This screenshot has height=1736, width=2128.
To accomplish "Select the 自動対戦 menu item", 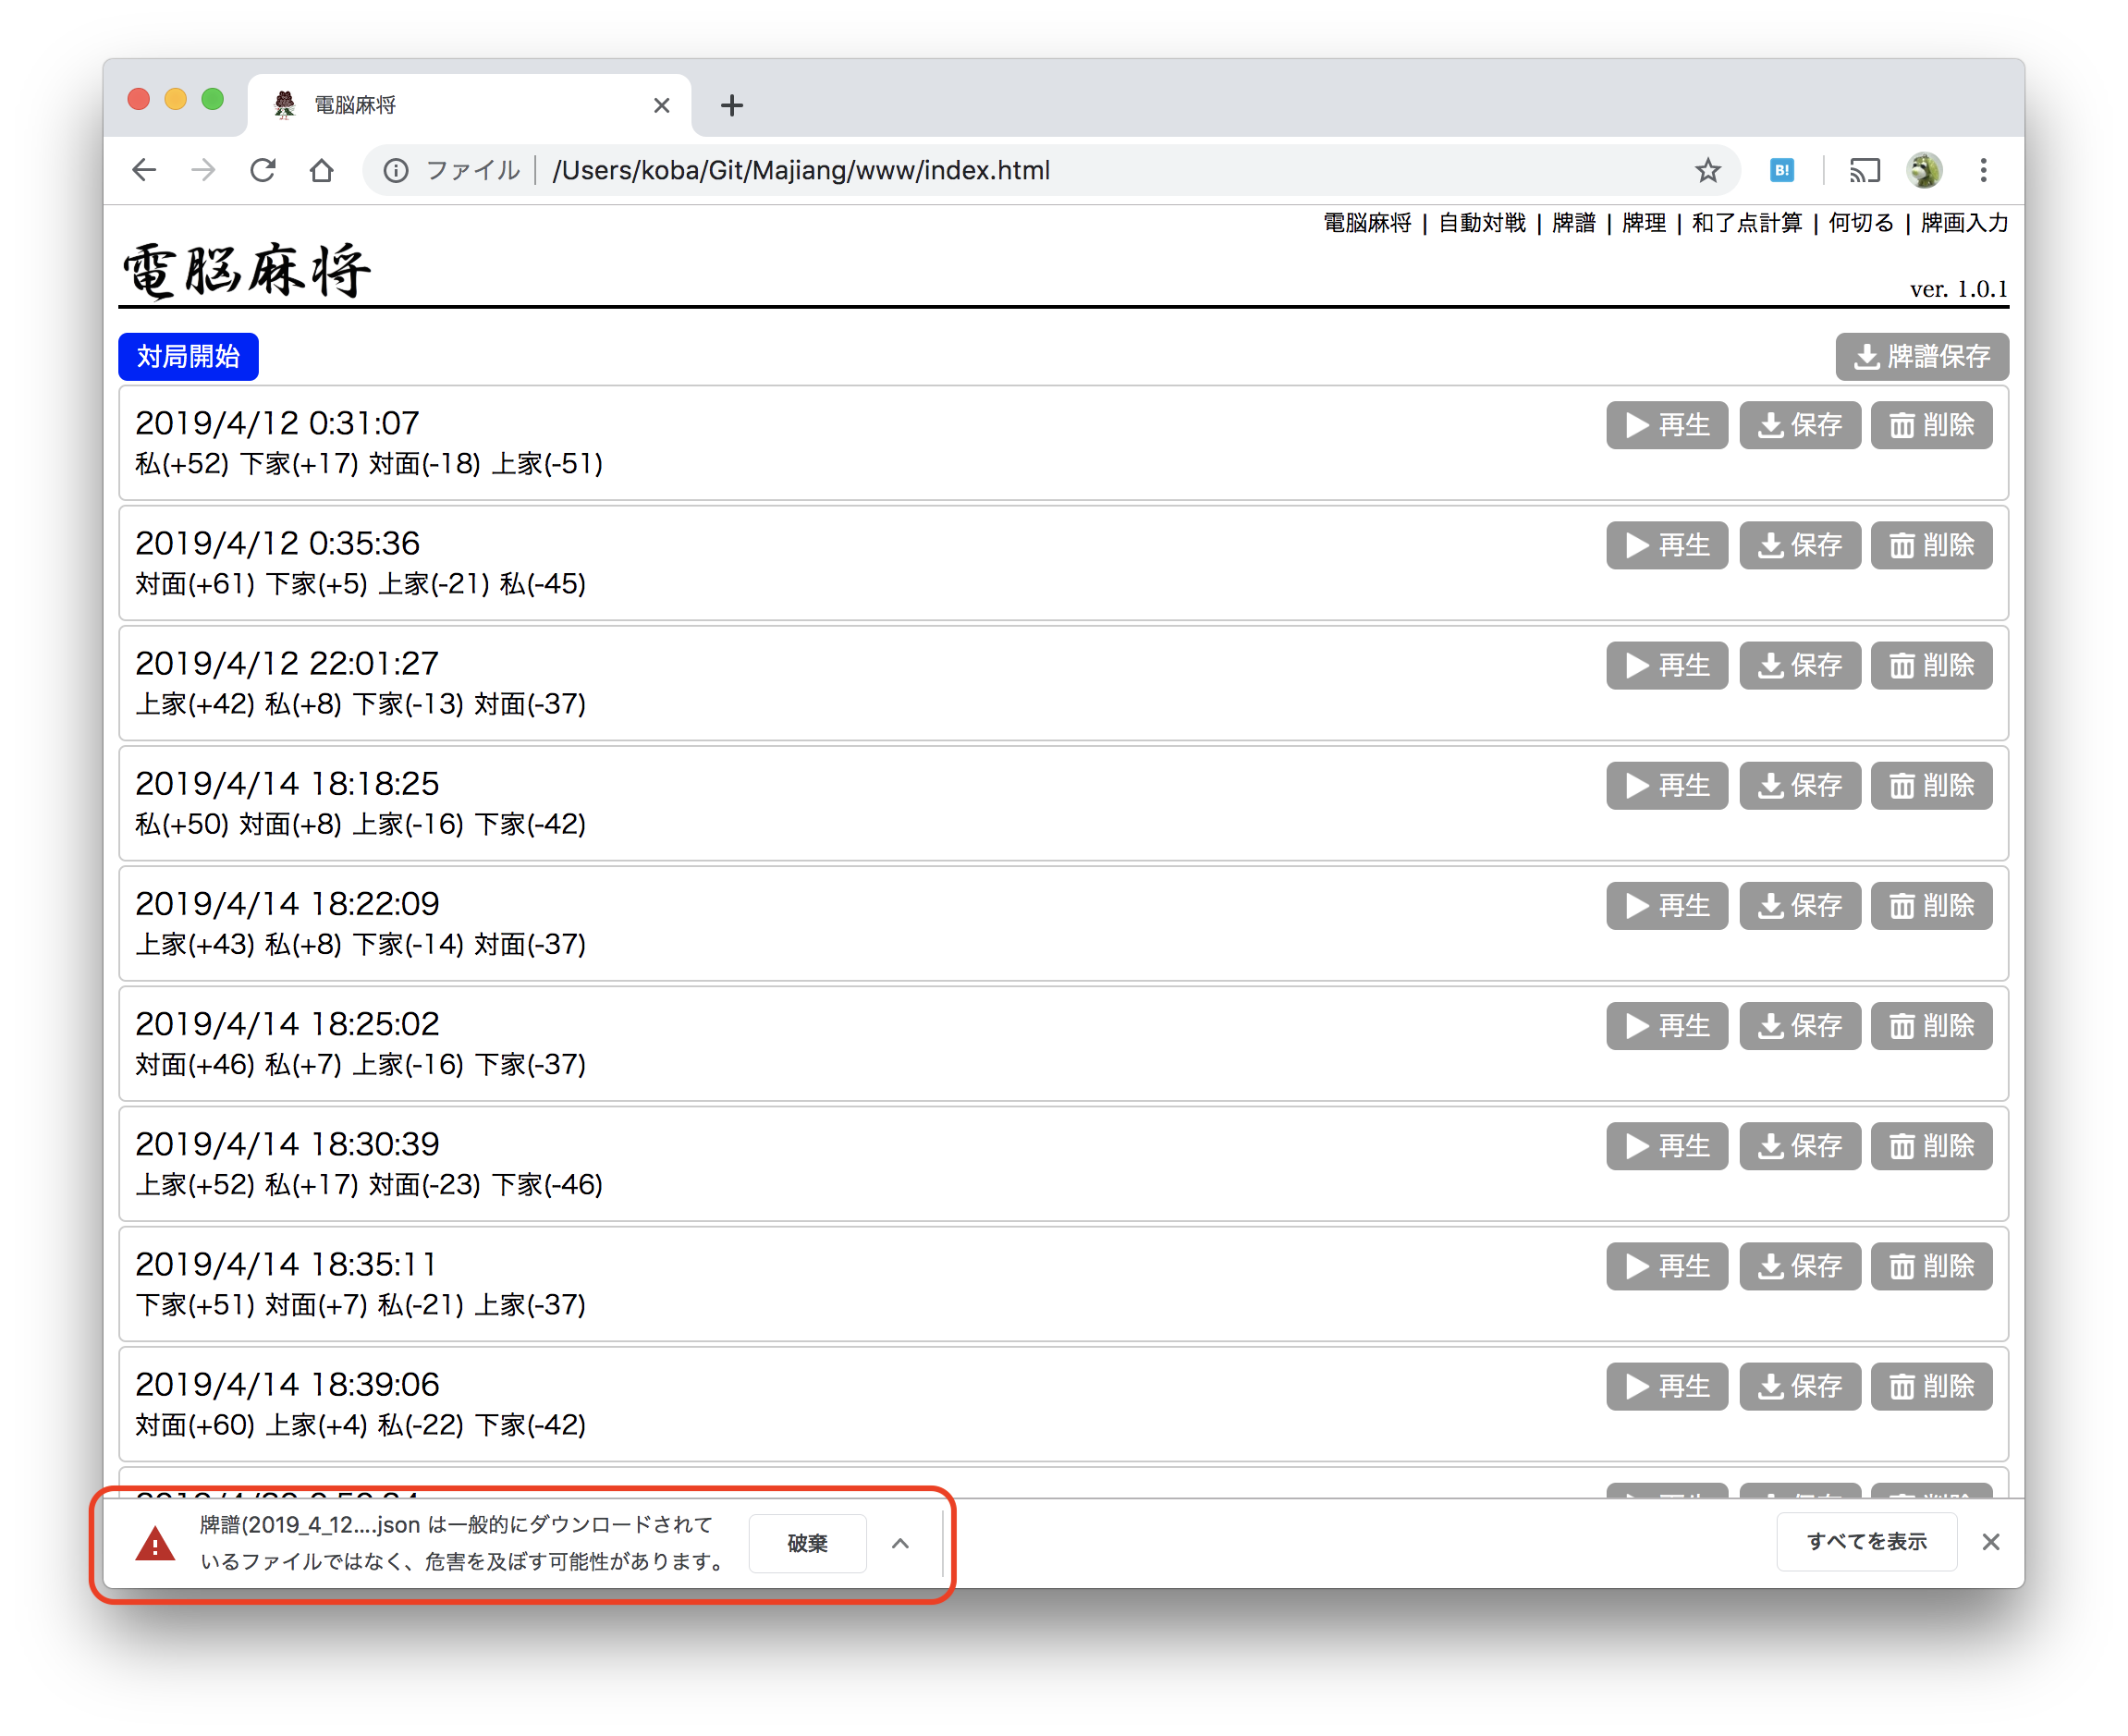I will click(x=1481, y=223).
